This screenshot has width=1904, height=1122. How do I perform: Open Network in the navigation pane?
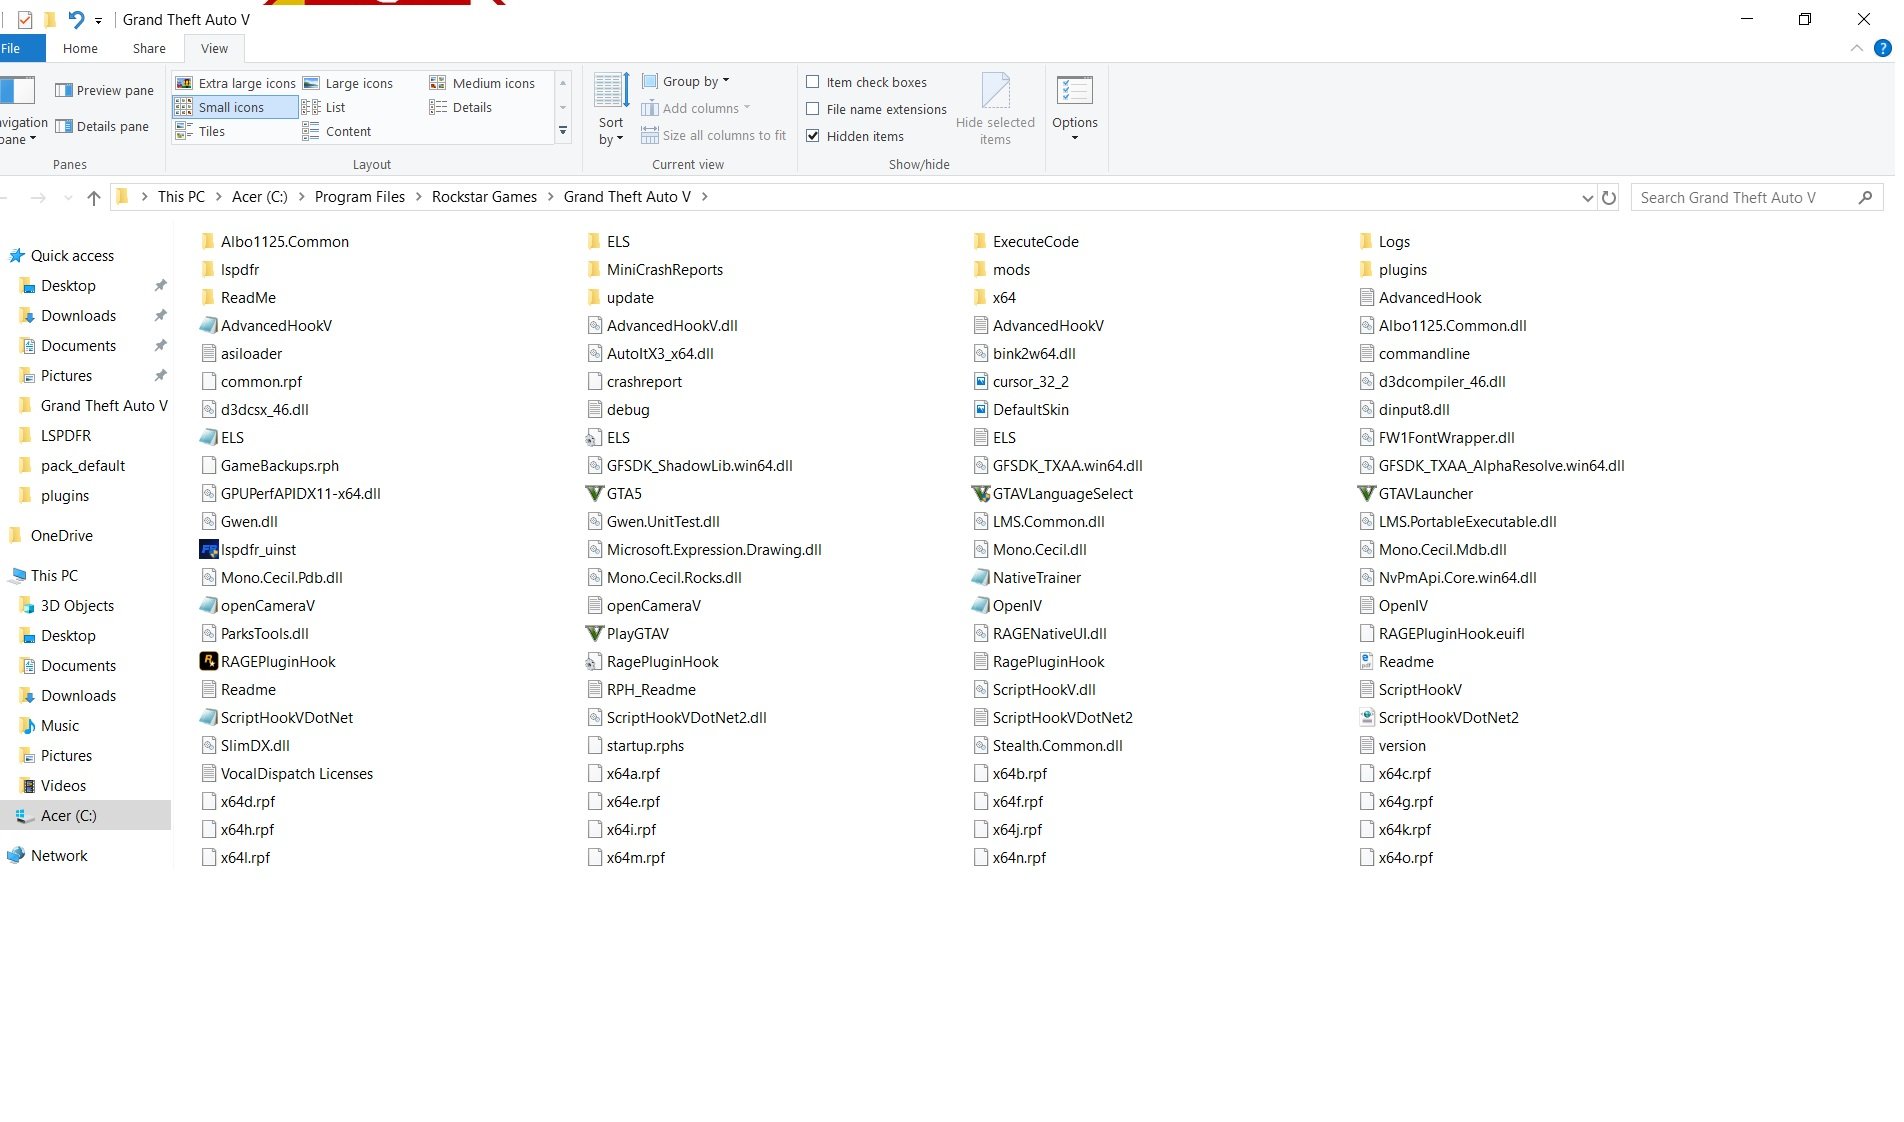[x=59, y=855]
